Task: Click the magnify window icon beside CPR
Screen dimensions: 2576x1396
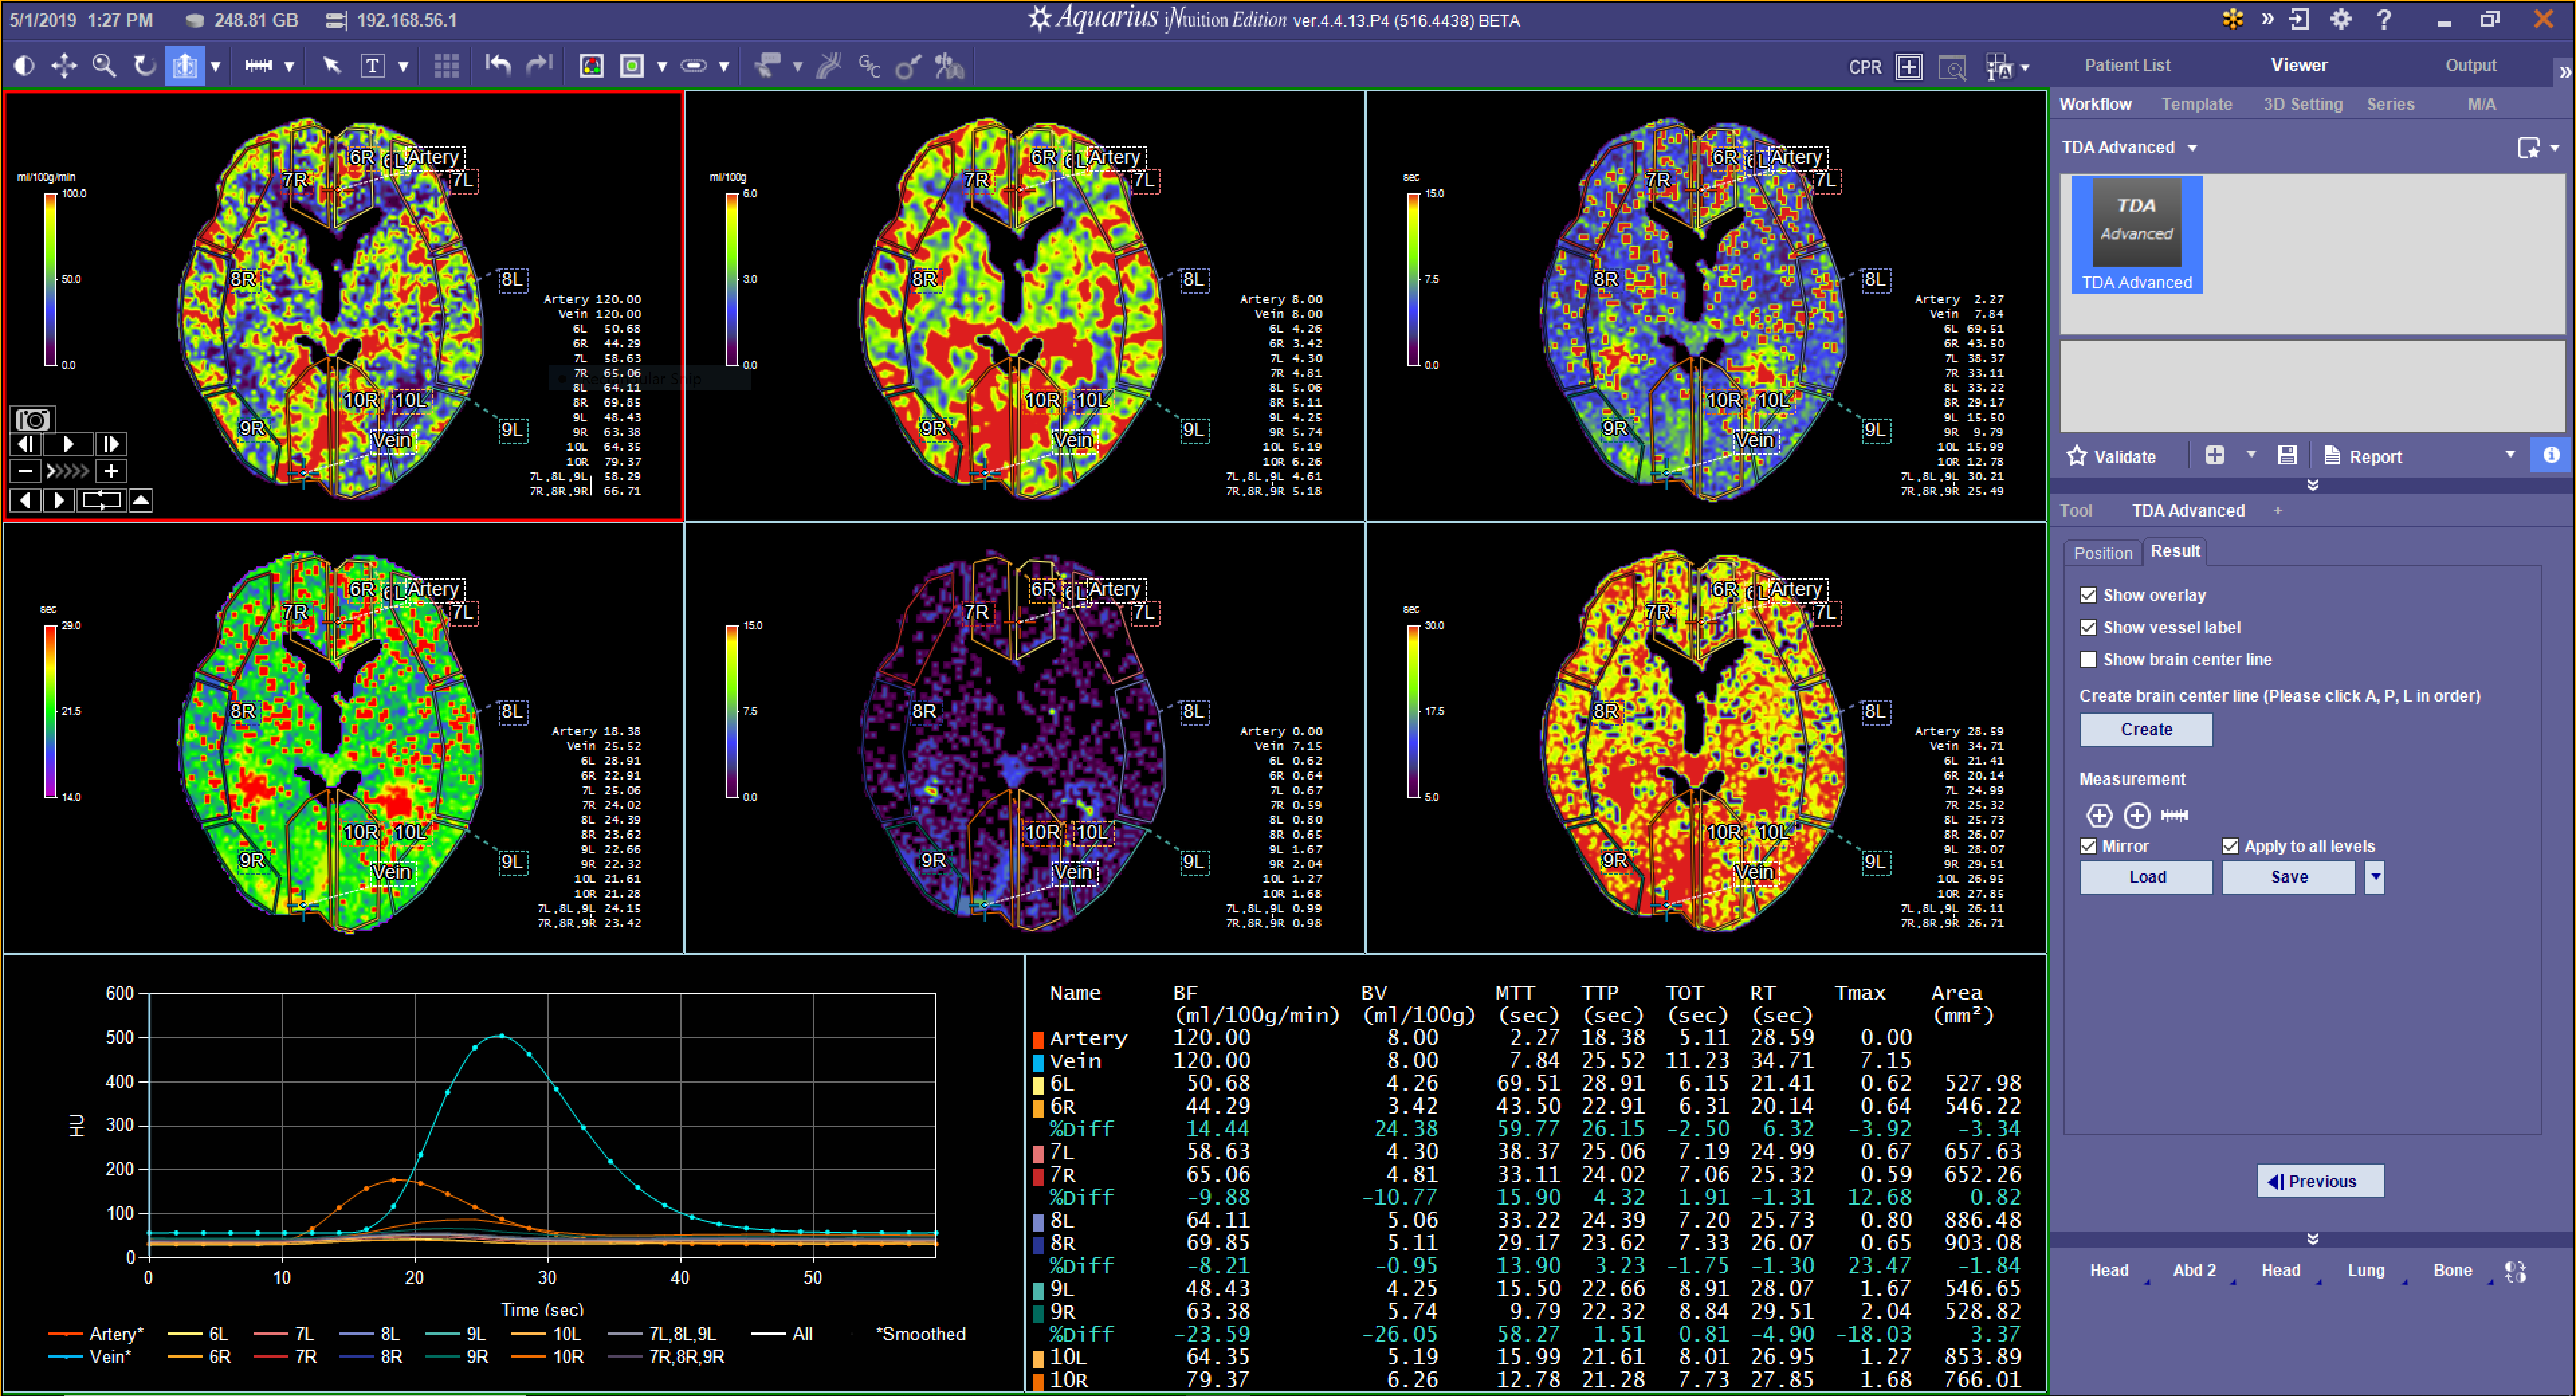Action: point(1952,67)
